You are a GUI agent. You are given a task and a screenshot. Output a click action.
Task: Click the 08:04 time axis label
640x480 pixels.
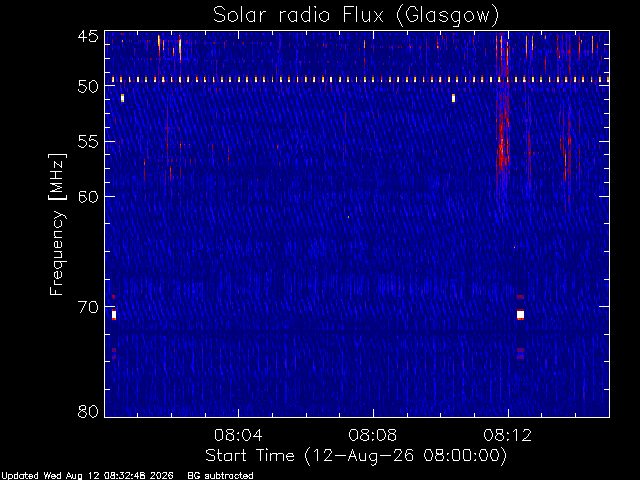(x=238, y=435)
